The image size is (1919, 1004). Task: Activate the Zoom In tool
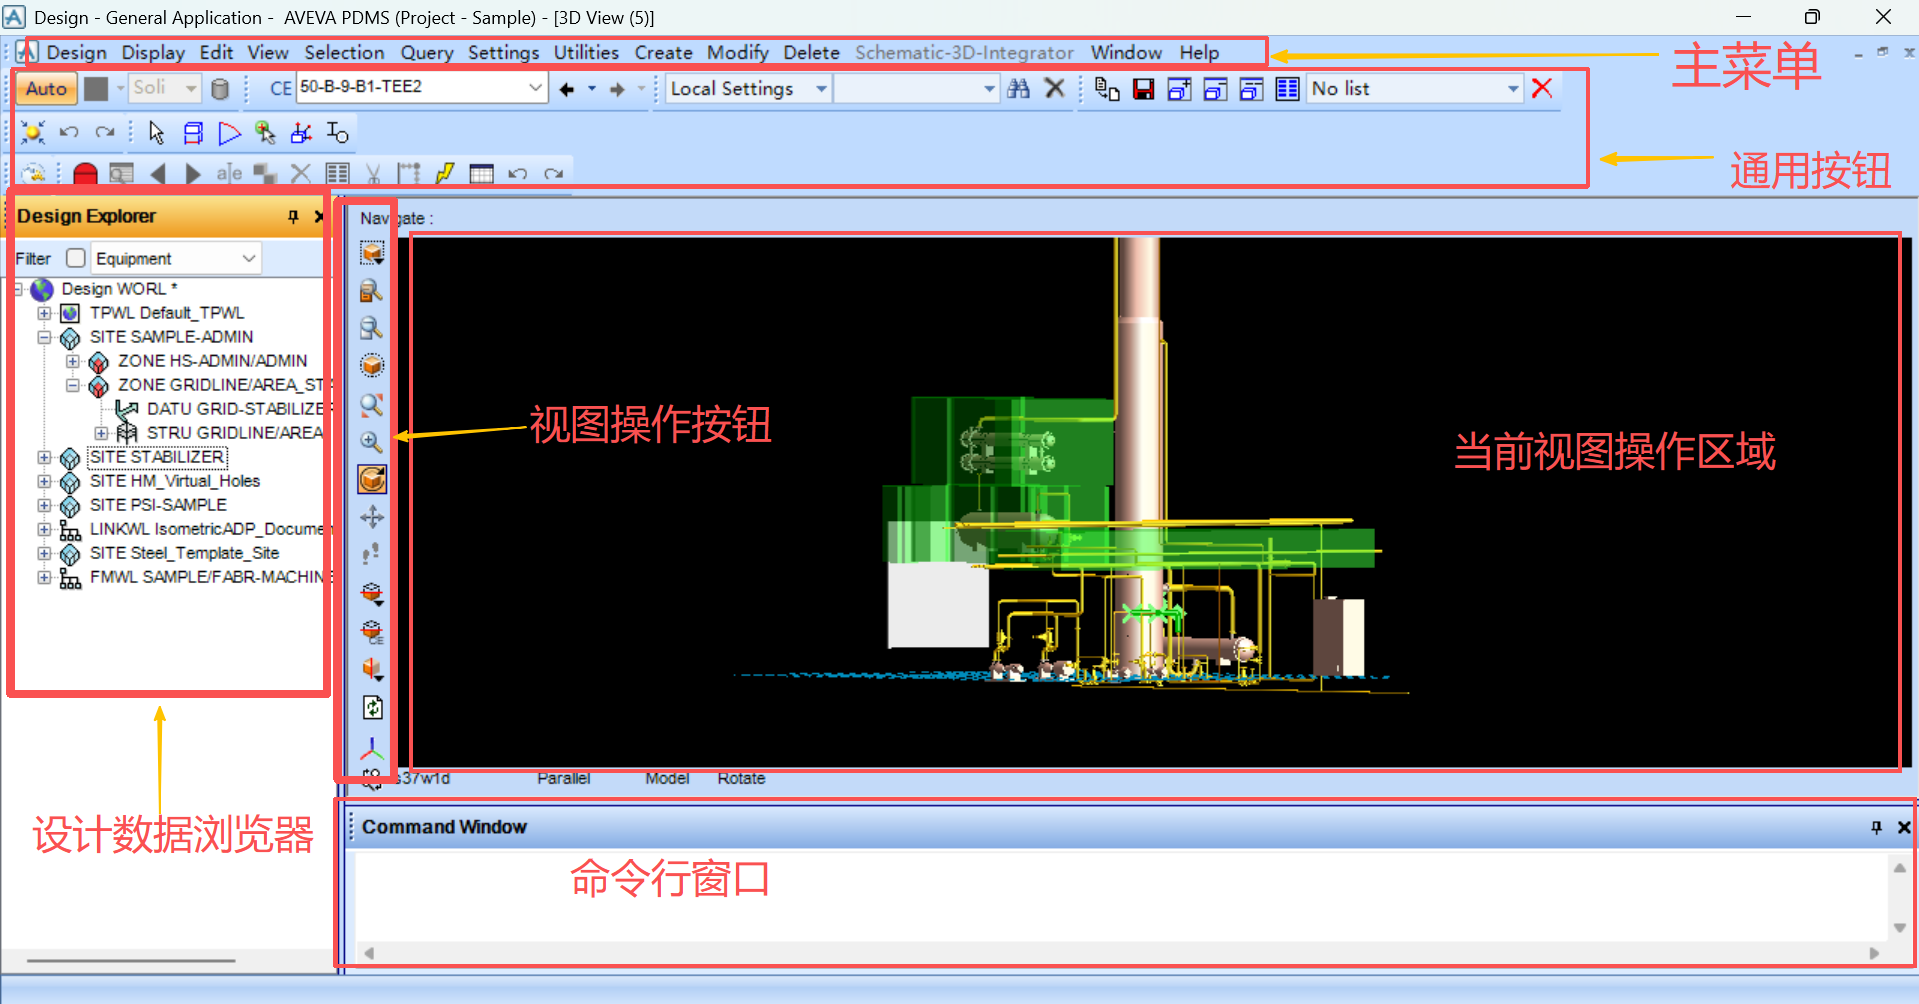[371, 442]
